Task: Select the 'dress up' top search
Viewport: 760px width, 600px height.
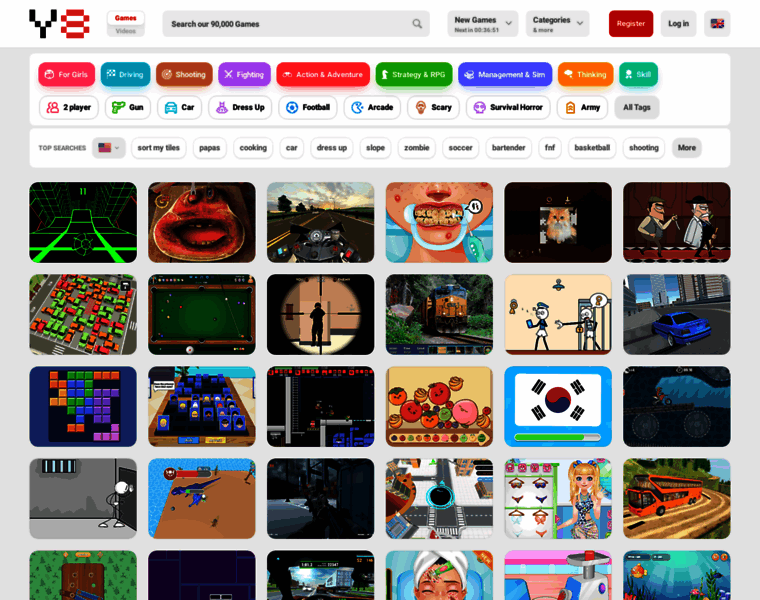Action: [x=332, y=148]
